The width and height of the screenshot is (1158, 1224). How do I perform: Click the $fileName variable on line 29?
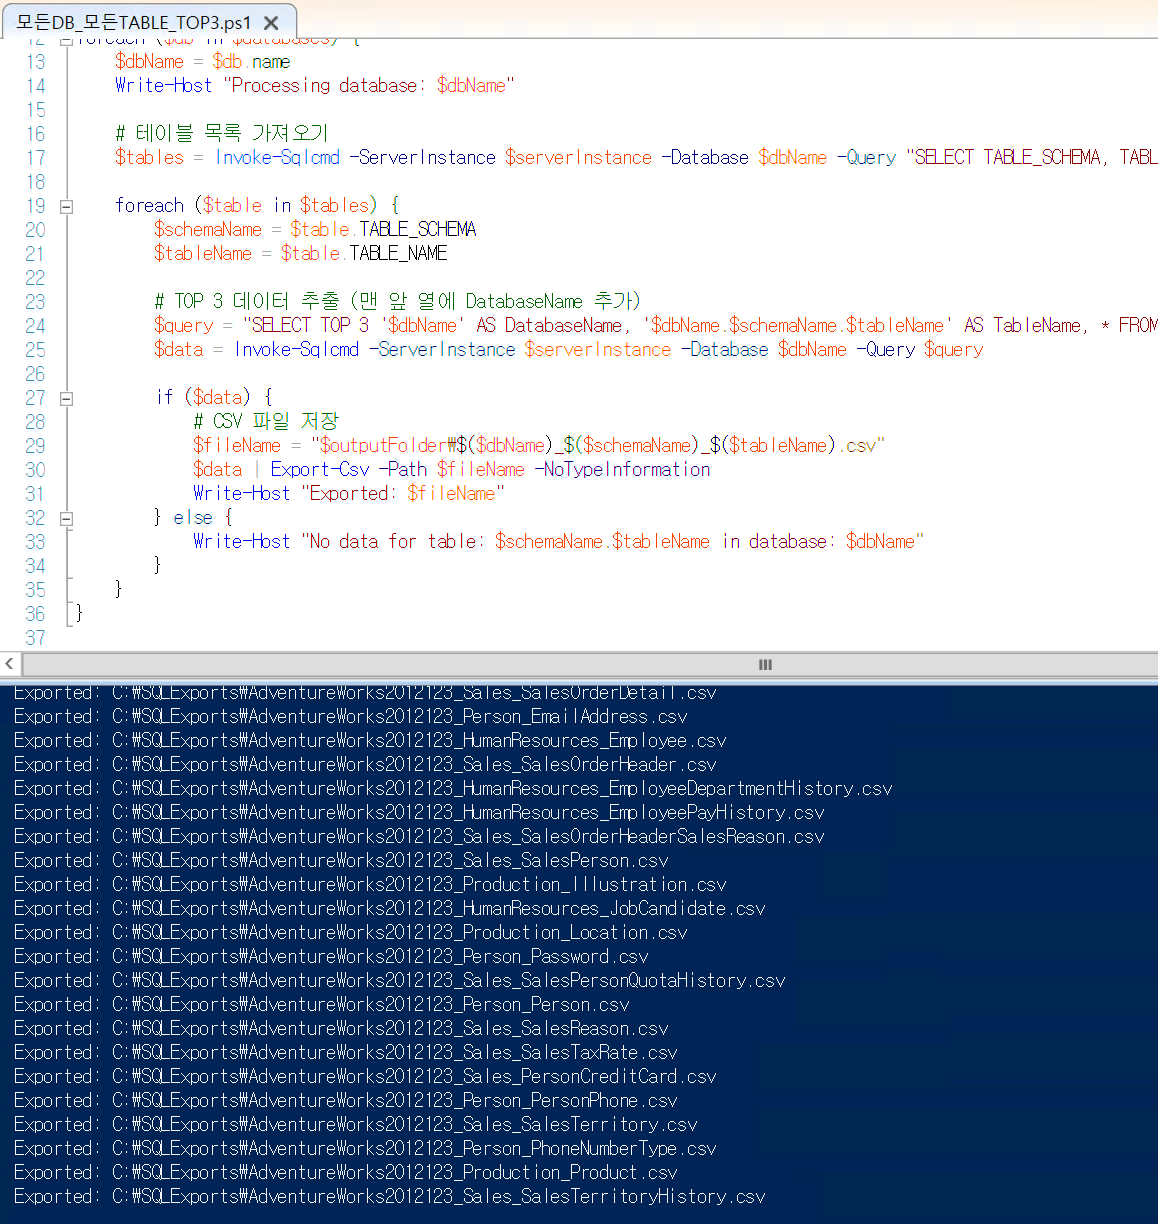[x=236, y=445]
